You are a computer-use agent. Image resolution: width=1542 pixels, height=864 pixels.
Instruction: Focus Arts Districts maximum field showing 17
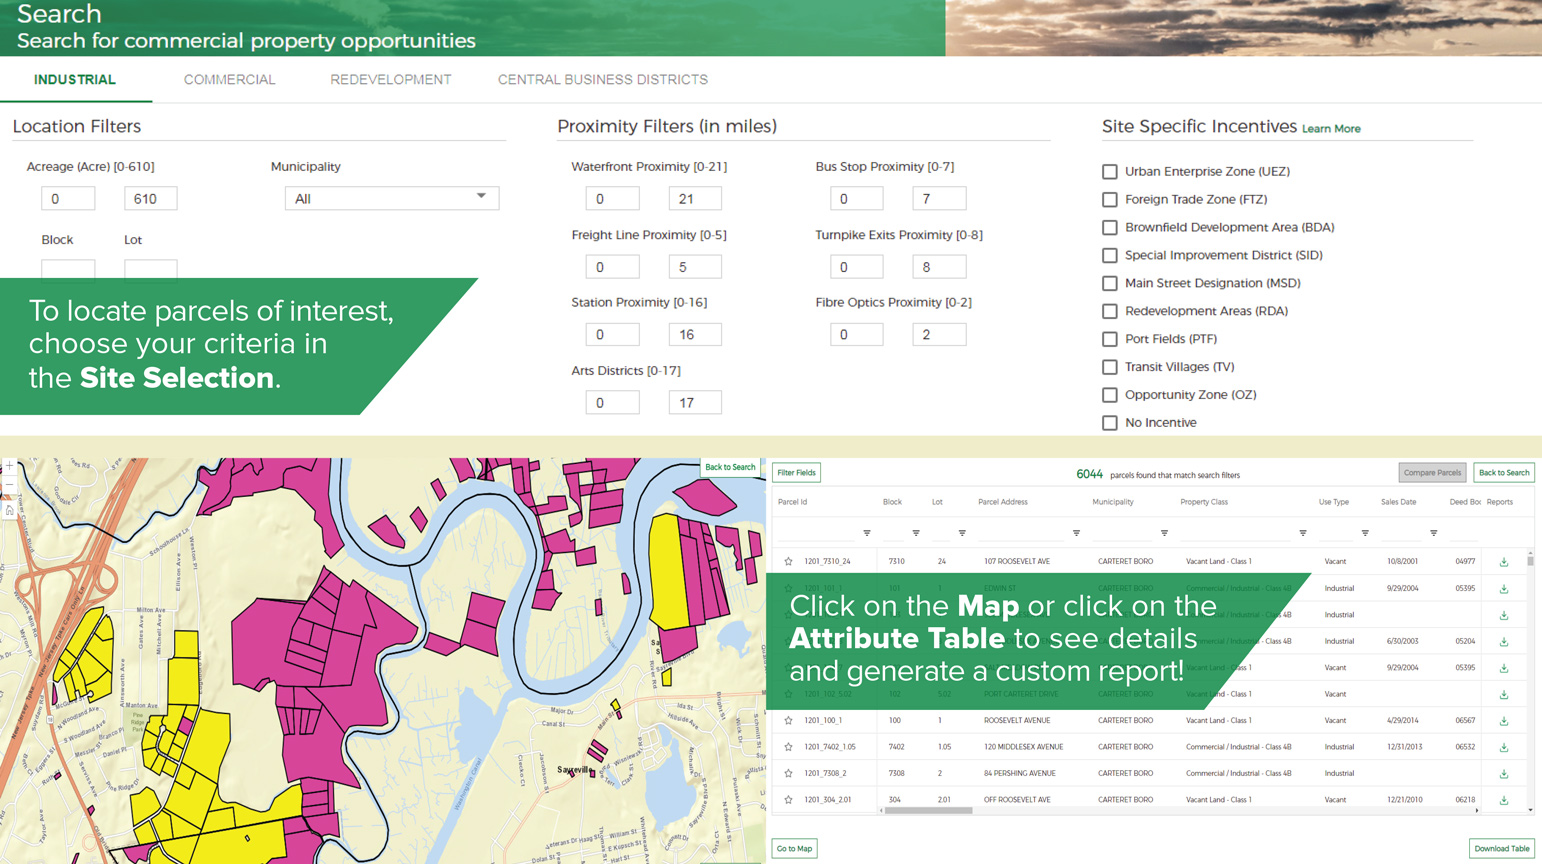(x=695, y=402)
